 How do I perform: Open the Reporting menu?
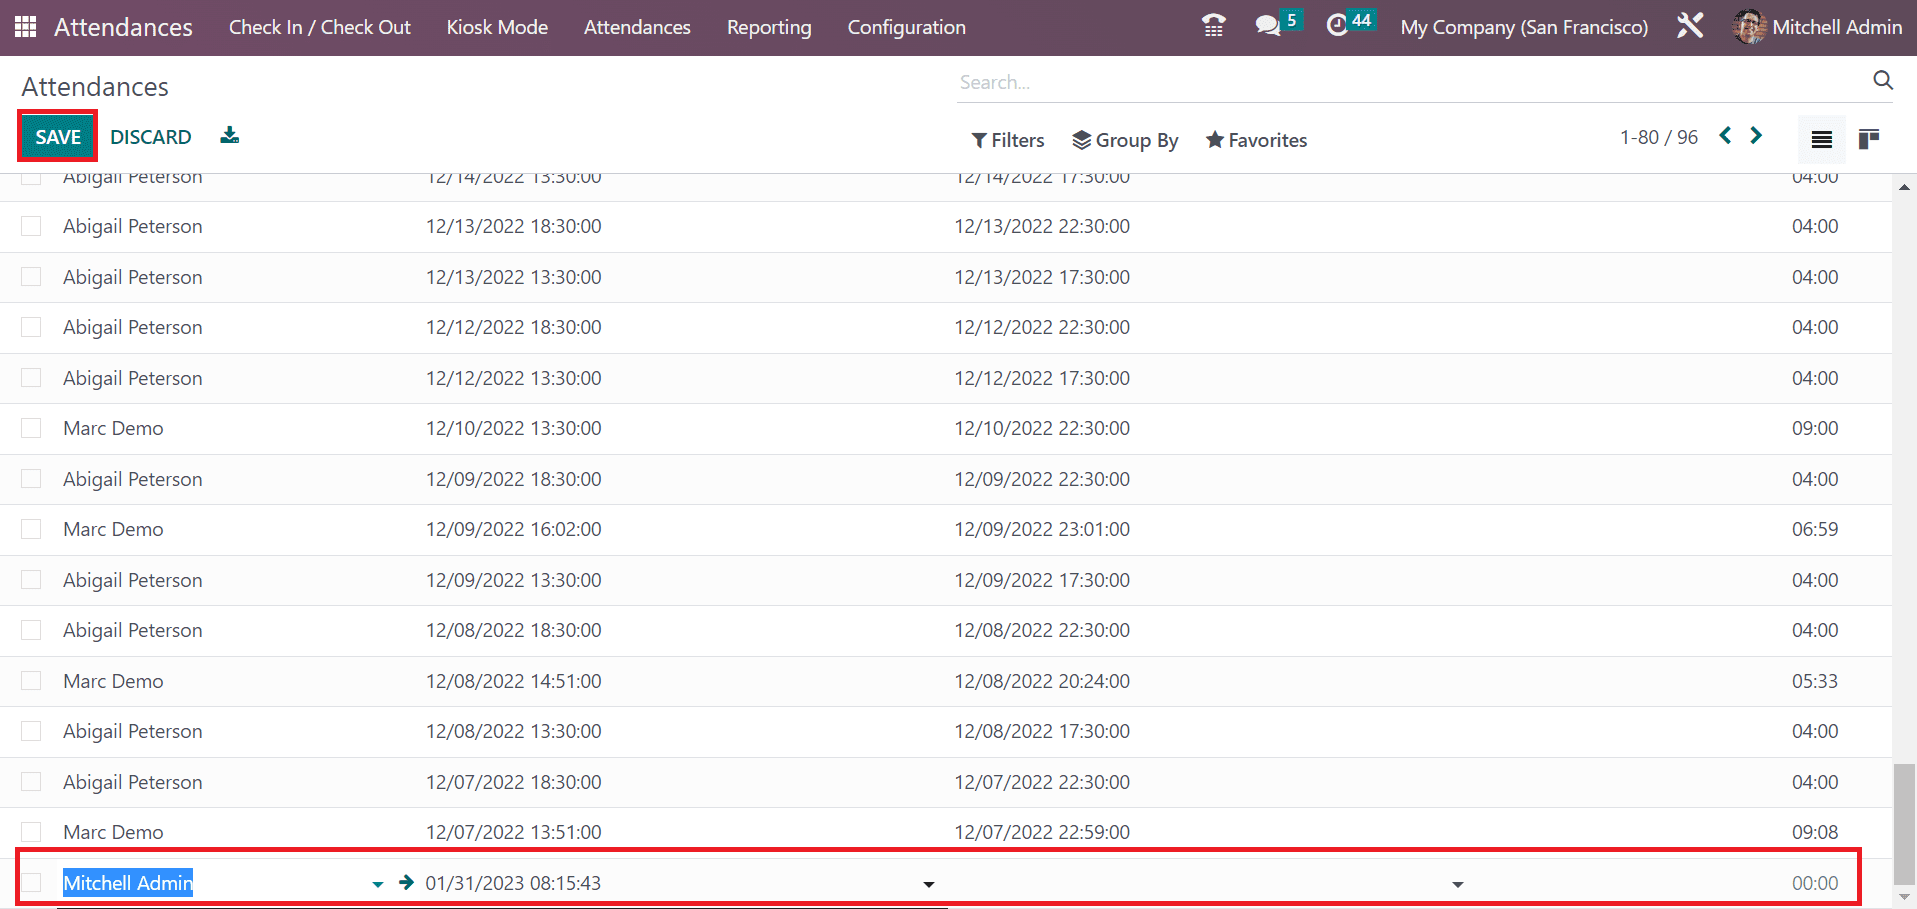coord(768,27)
